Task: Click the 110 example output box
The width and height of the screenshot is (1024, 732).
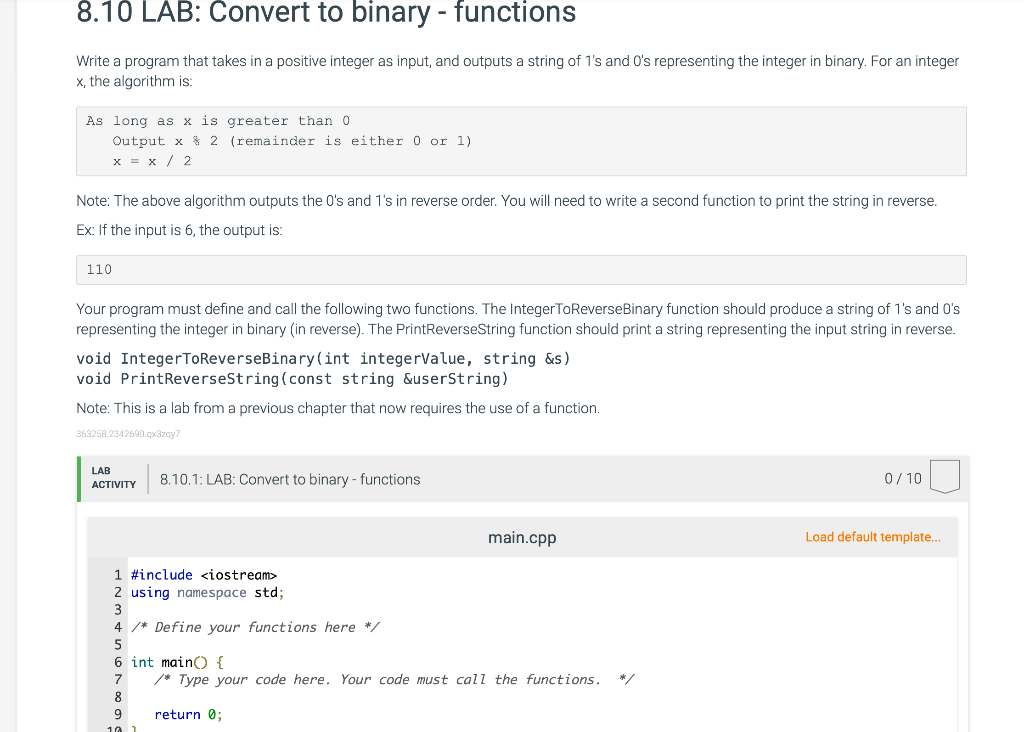Action: [x=521, y=270]
